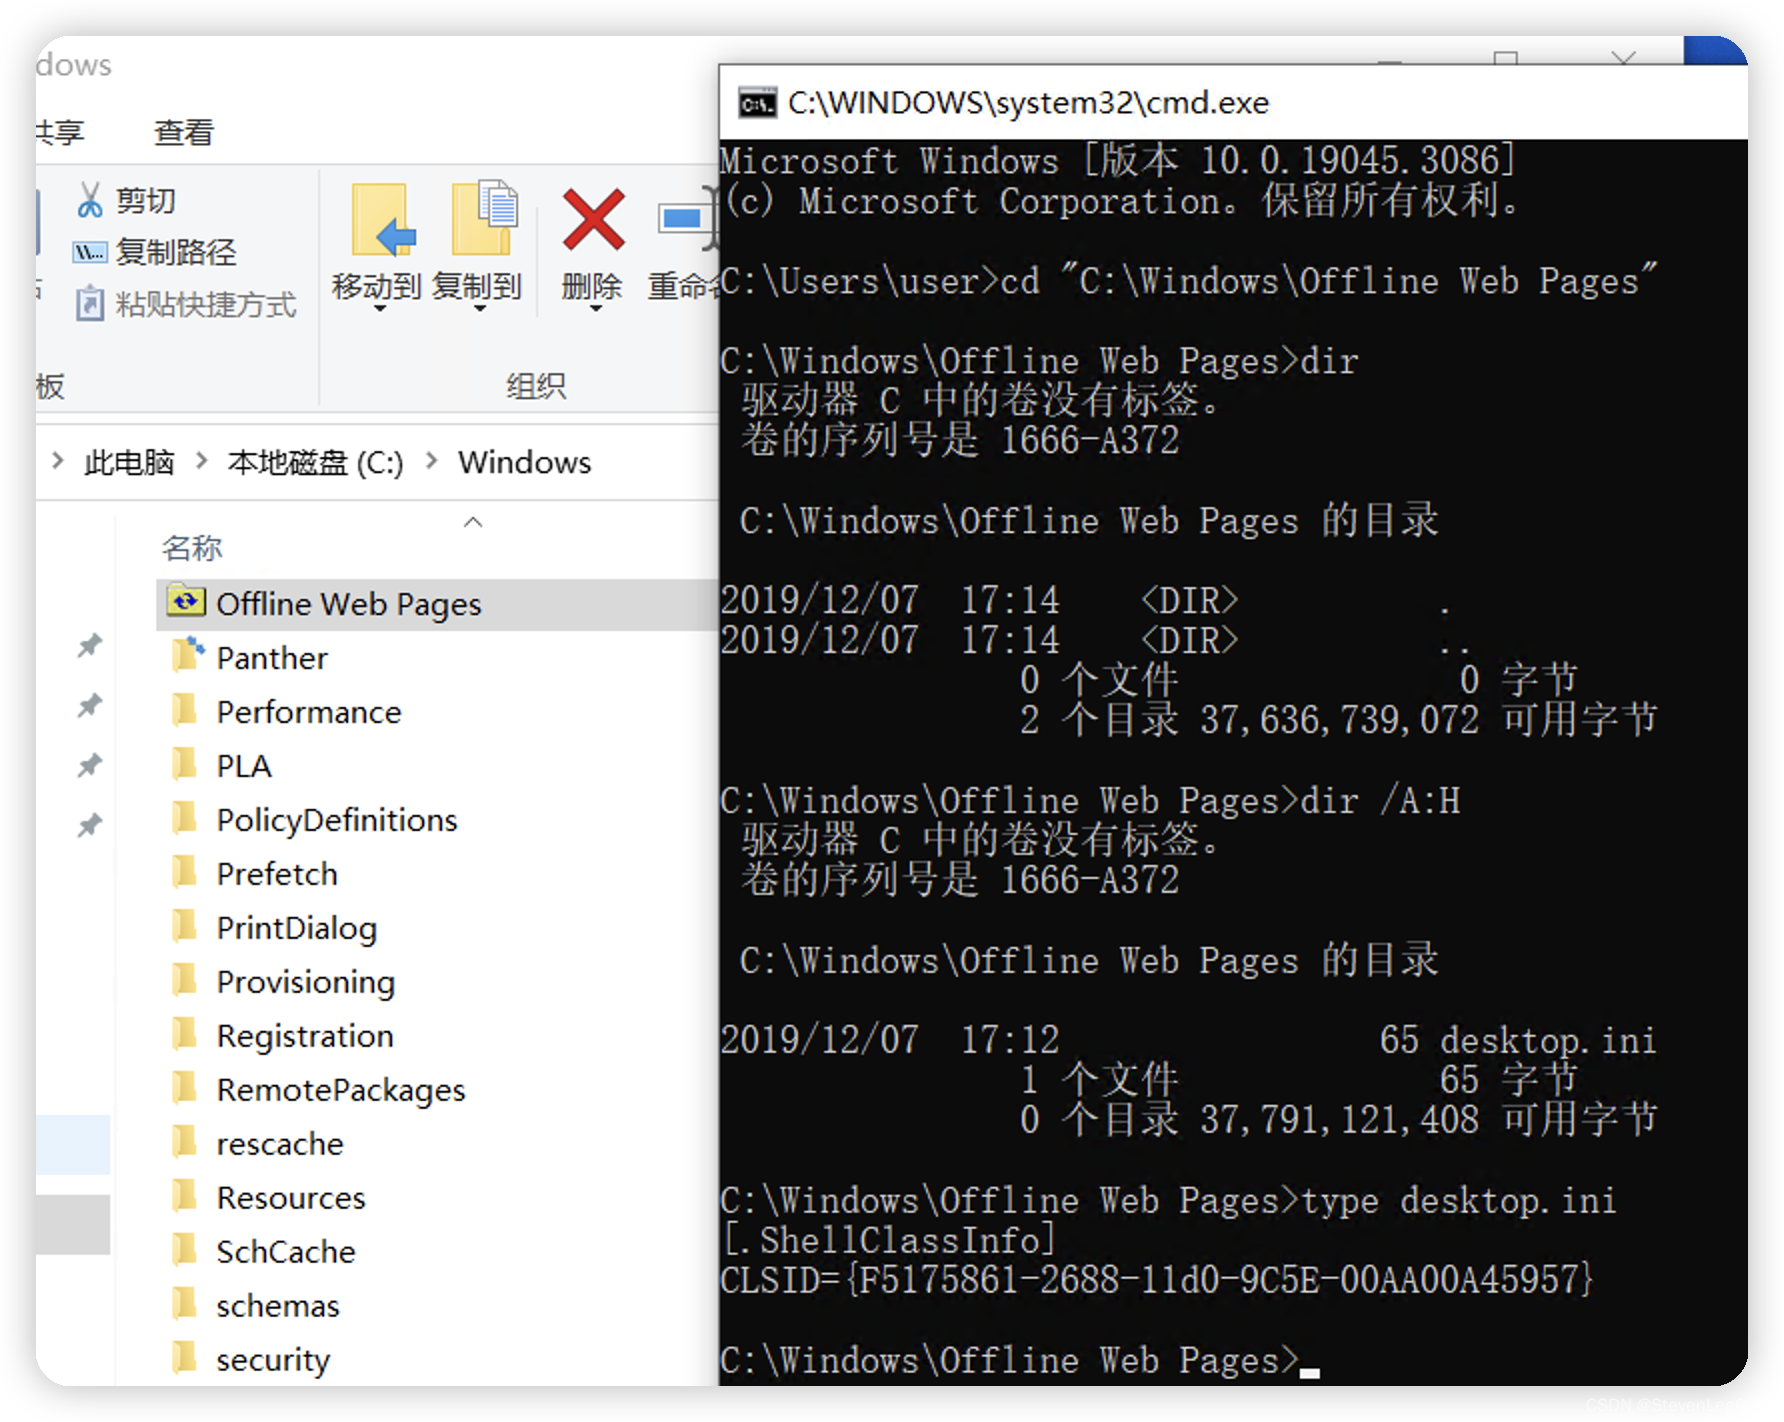1784x1422 pixels.
Task: Select the Performance folder name
Action: pos(309,712)
